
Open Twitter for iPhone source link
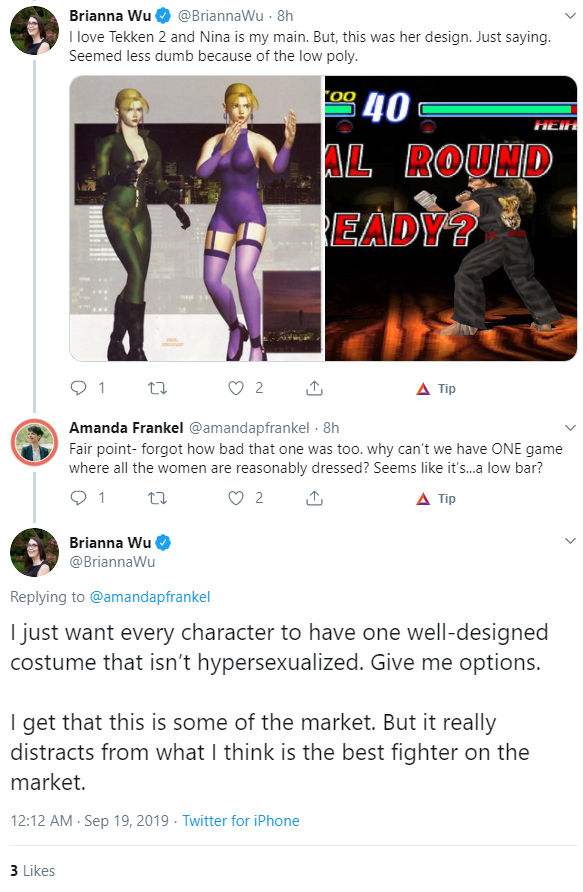(241, 821)
